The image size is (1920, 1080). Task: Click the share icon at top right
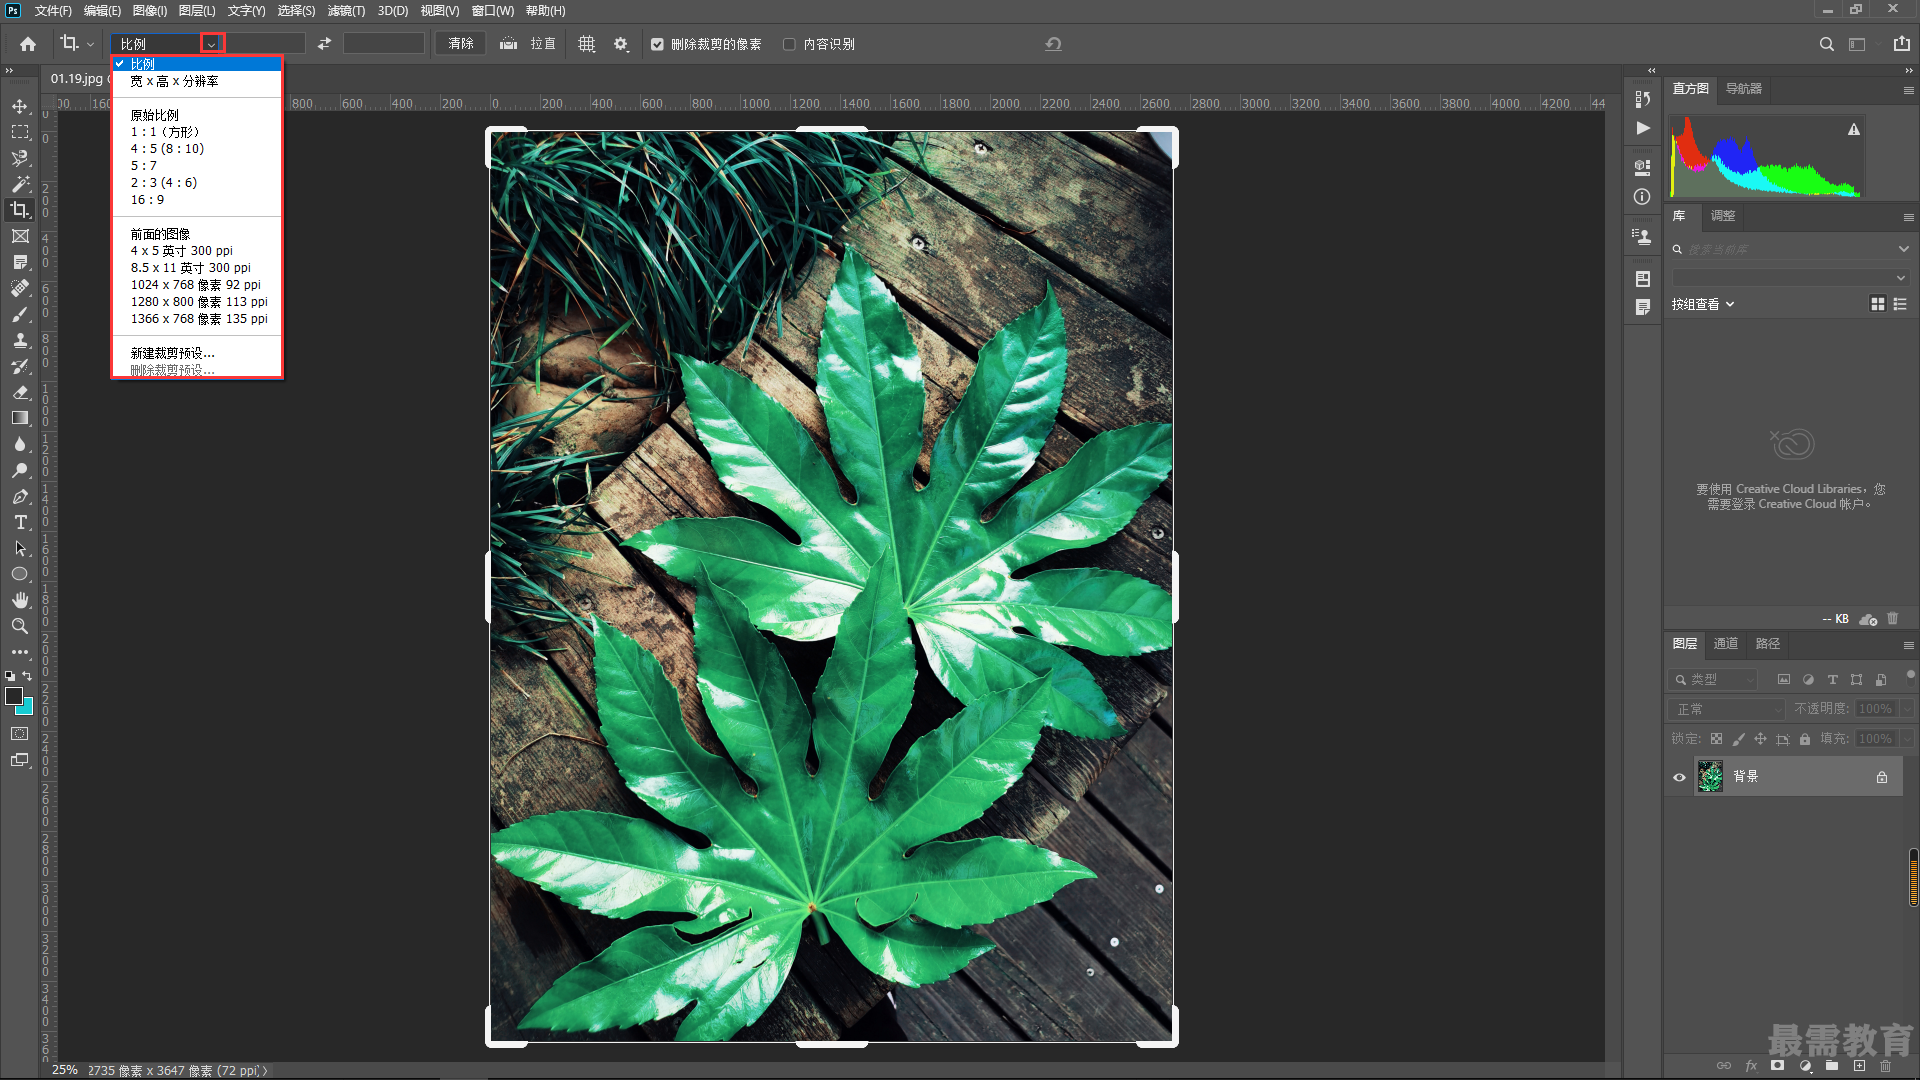(x=1902, y=44)
